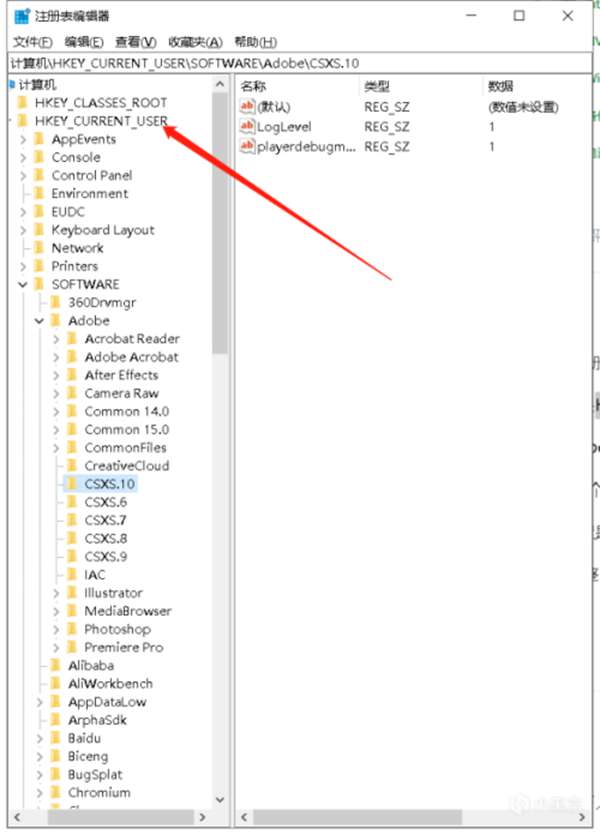Image resolution: width=600 pixels, height=835 pixels.
Task: Collapse the Adobe tree node
Action: pos(40,321)
